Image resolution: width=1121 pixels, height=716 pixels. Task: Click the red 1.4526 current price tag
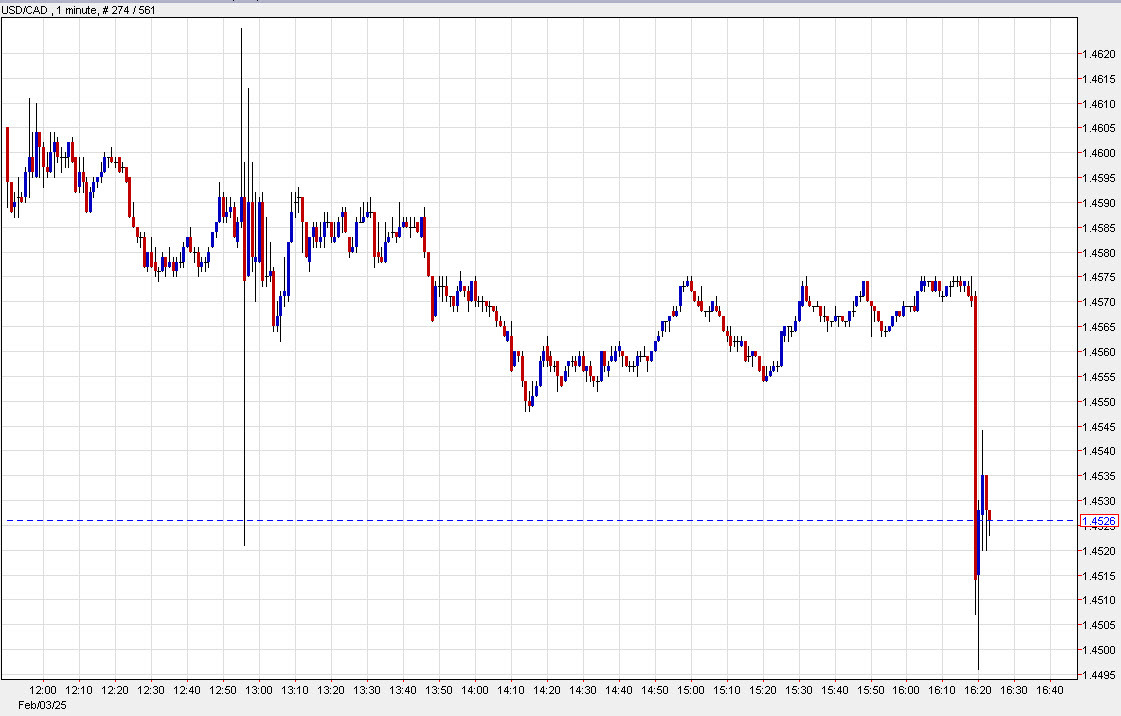[x=1099, y=521]
